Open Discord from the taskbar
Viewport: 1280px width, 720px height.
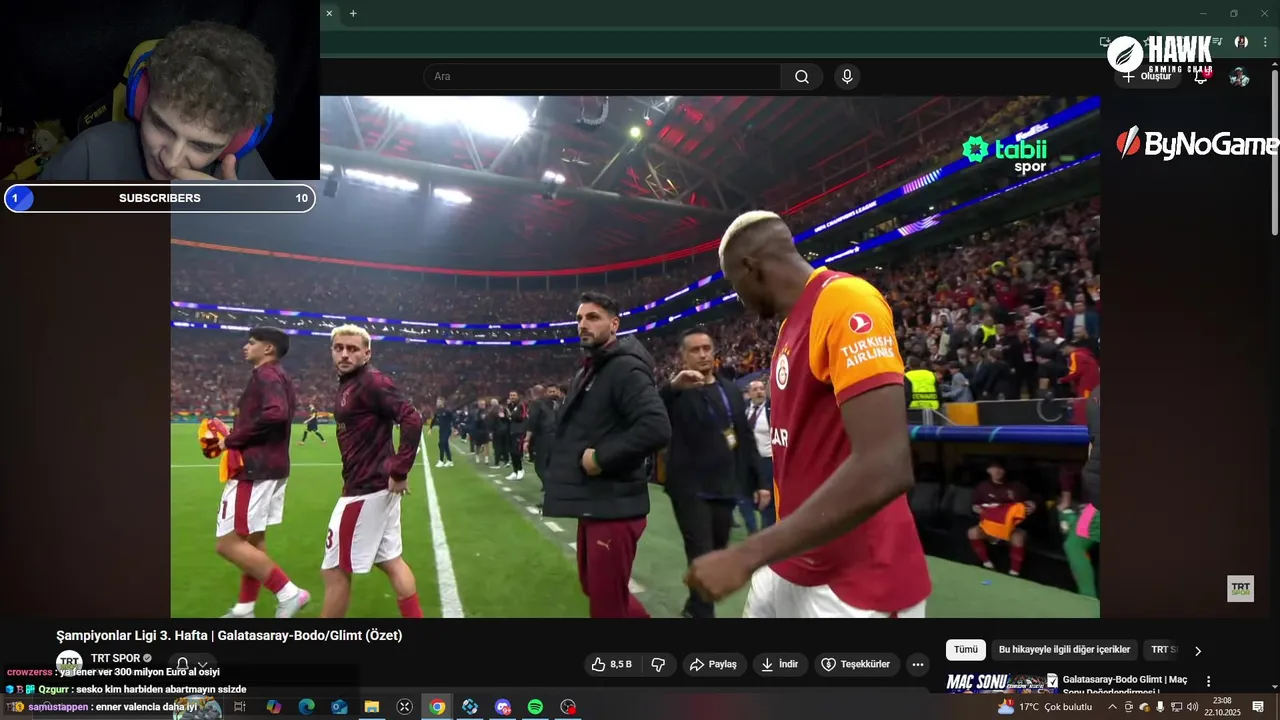(x=503, y=707)
